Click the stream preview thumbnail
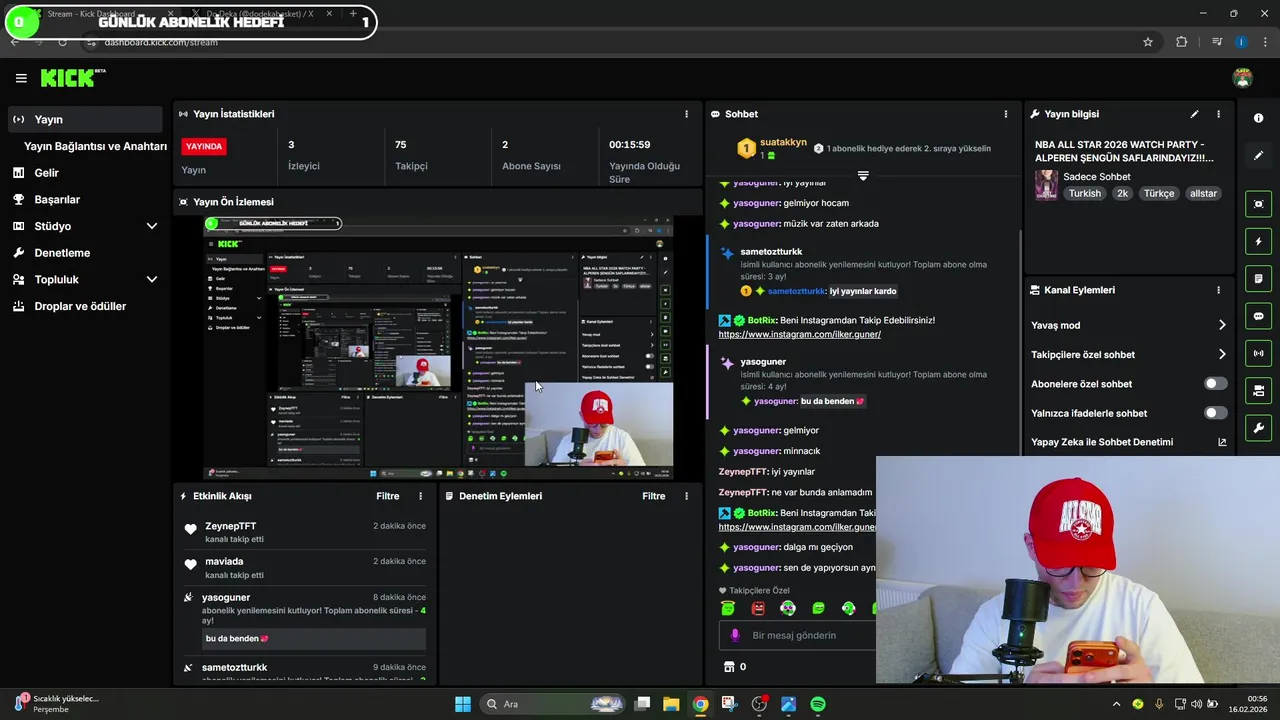 click(438, 347)
